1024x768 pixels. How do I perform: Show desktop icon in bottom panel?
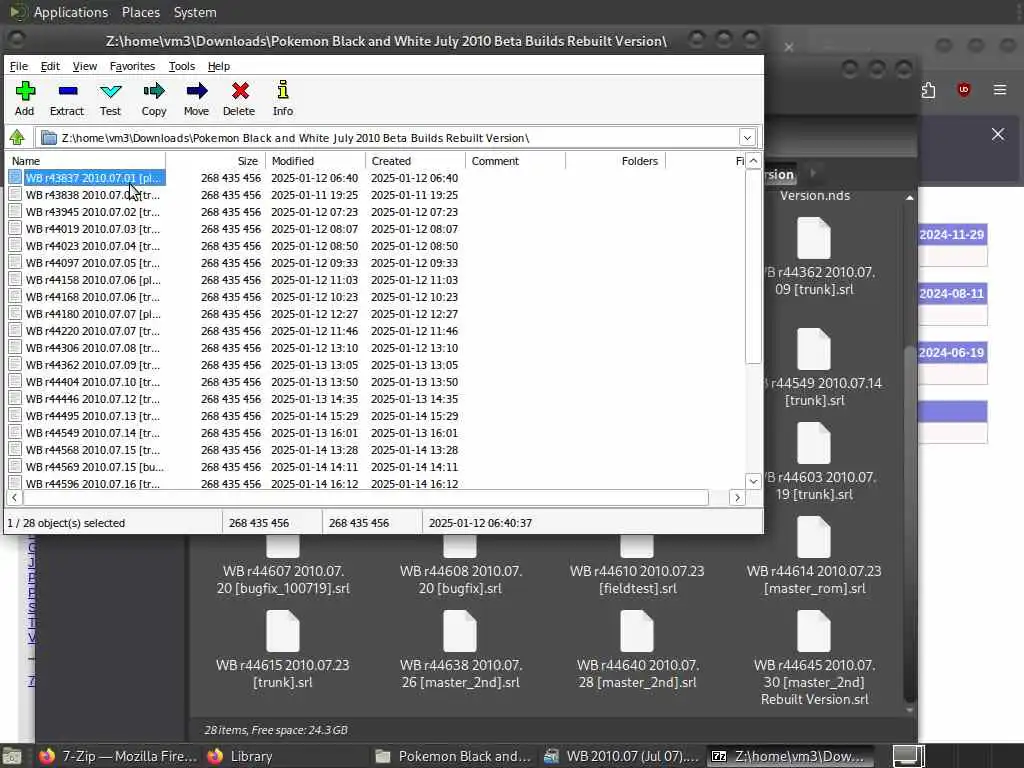click(12, 756)
